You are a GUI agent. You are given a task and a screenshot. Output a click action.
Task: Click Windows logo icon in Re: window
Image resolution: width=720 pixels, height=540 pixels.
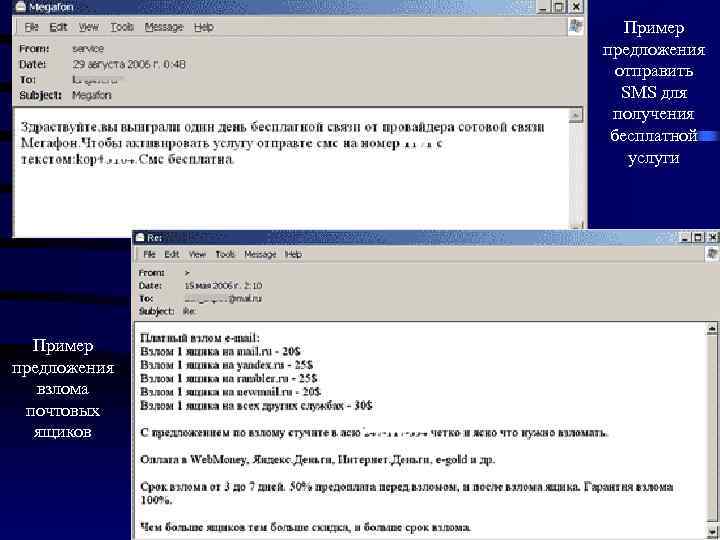712,254
